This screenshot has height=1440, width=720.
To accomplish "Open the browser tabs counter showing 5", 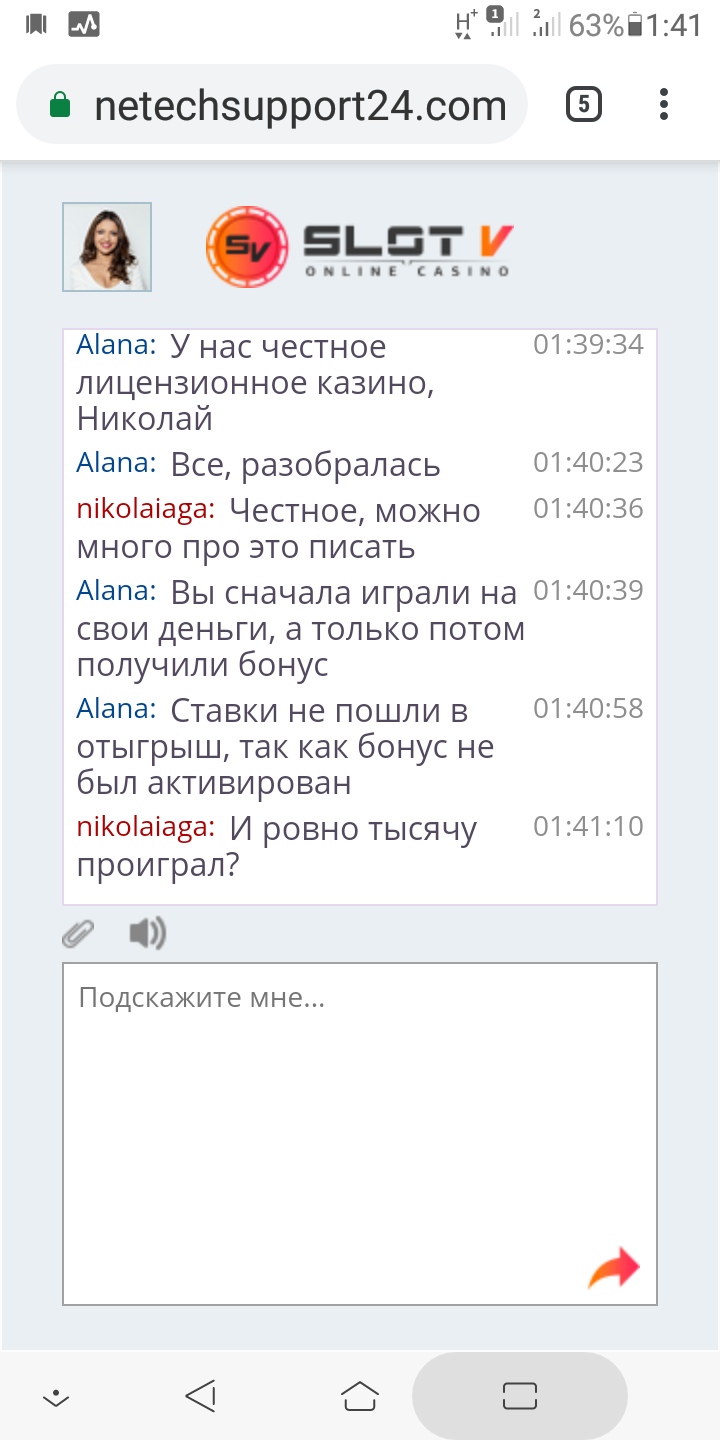I will click(584, 105).
